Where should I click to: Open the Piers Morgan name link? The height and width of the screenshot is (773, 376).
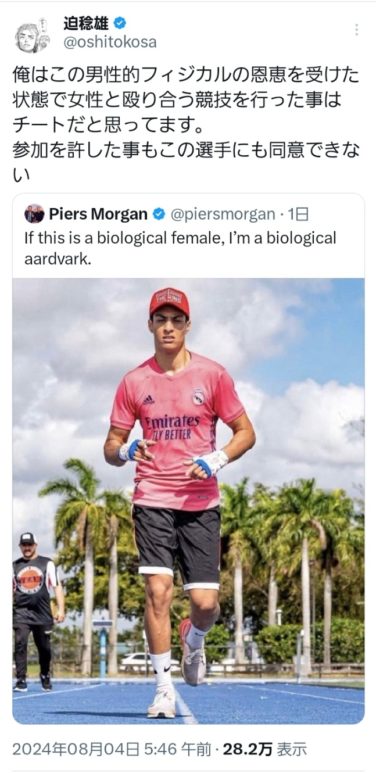tap(98, 214)
